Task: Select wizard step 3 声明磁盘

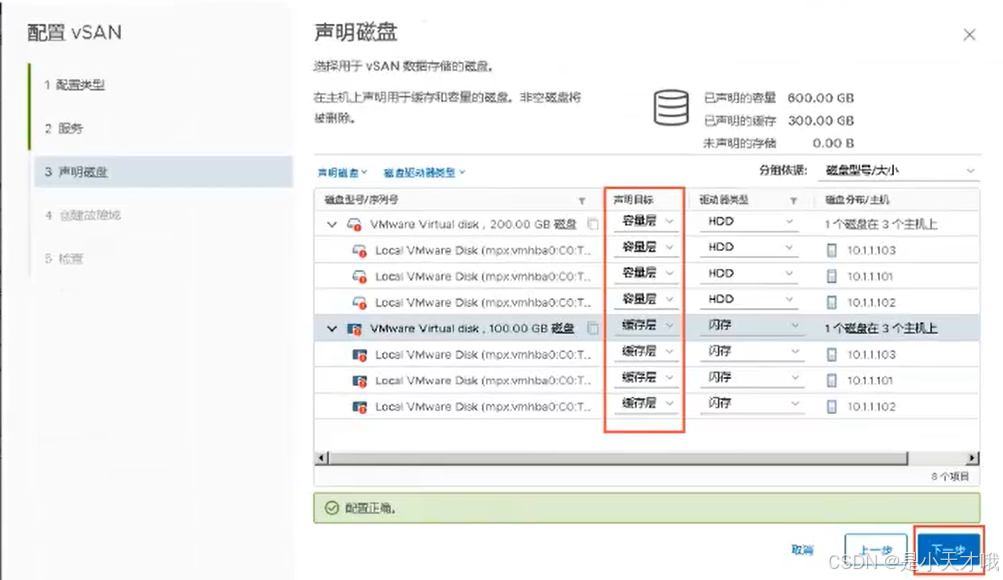Action: (163, 172)
